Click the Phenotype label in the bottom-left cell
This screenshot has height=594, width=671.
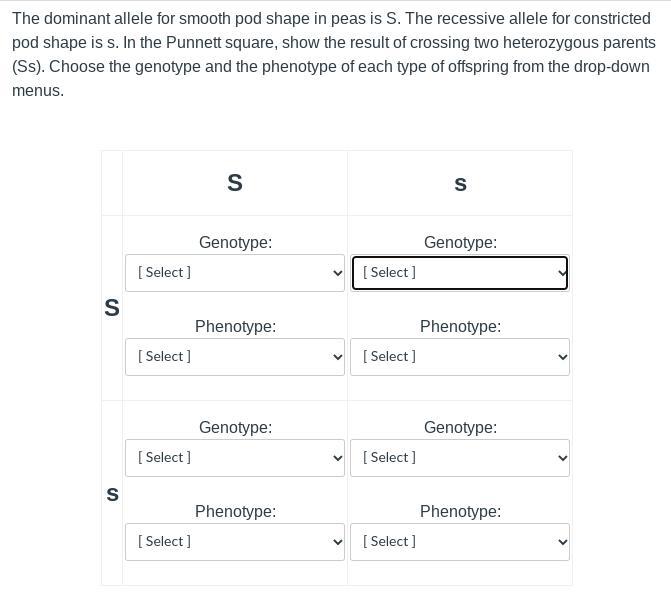[x=235, y=511]
